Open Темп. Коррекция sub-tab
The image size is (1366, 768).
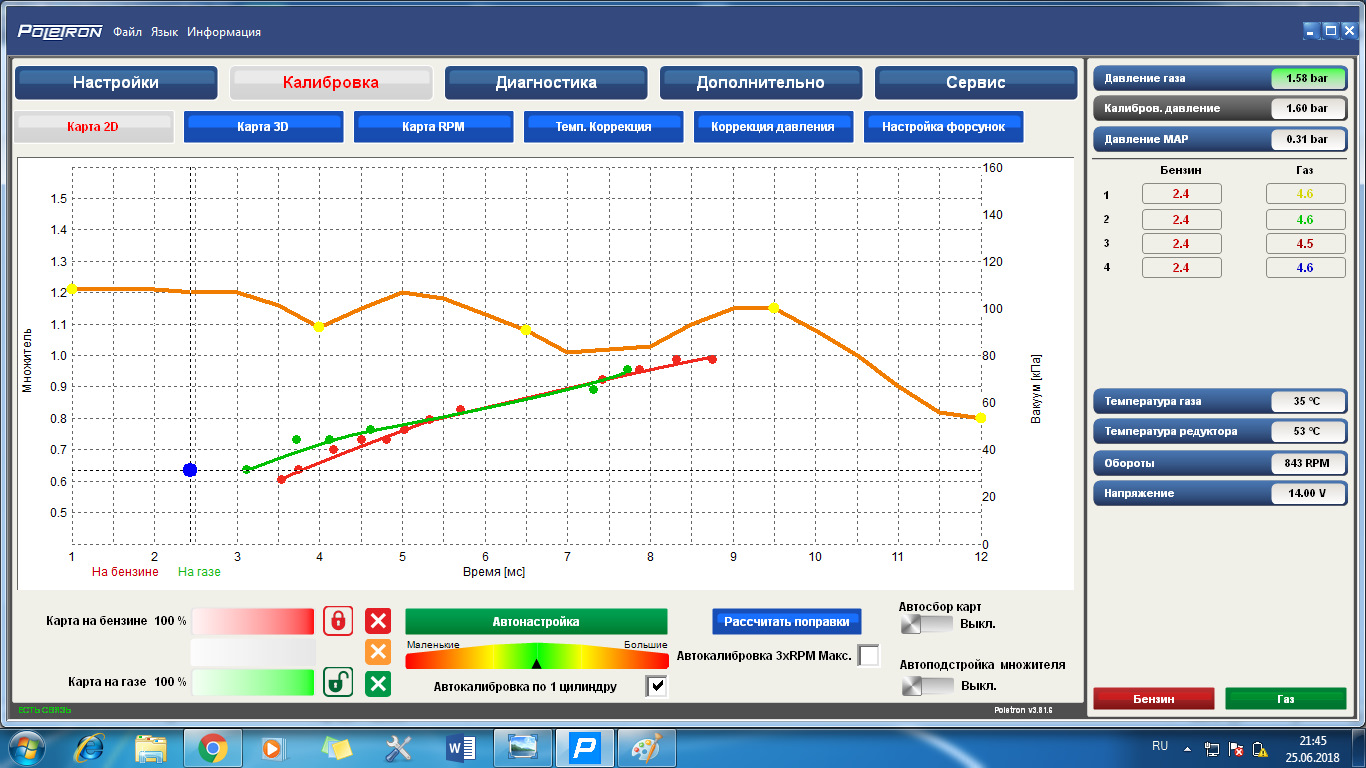(603, 127)
